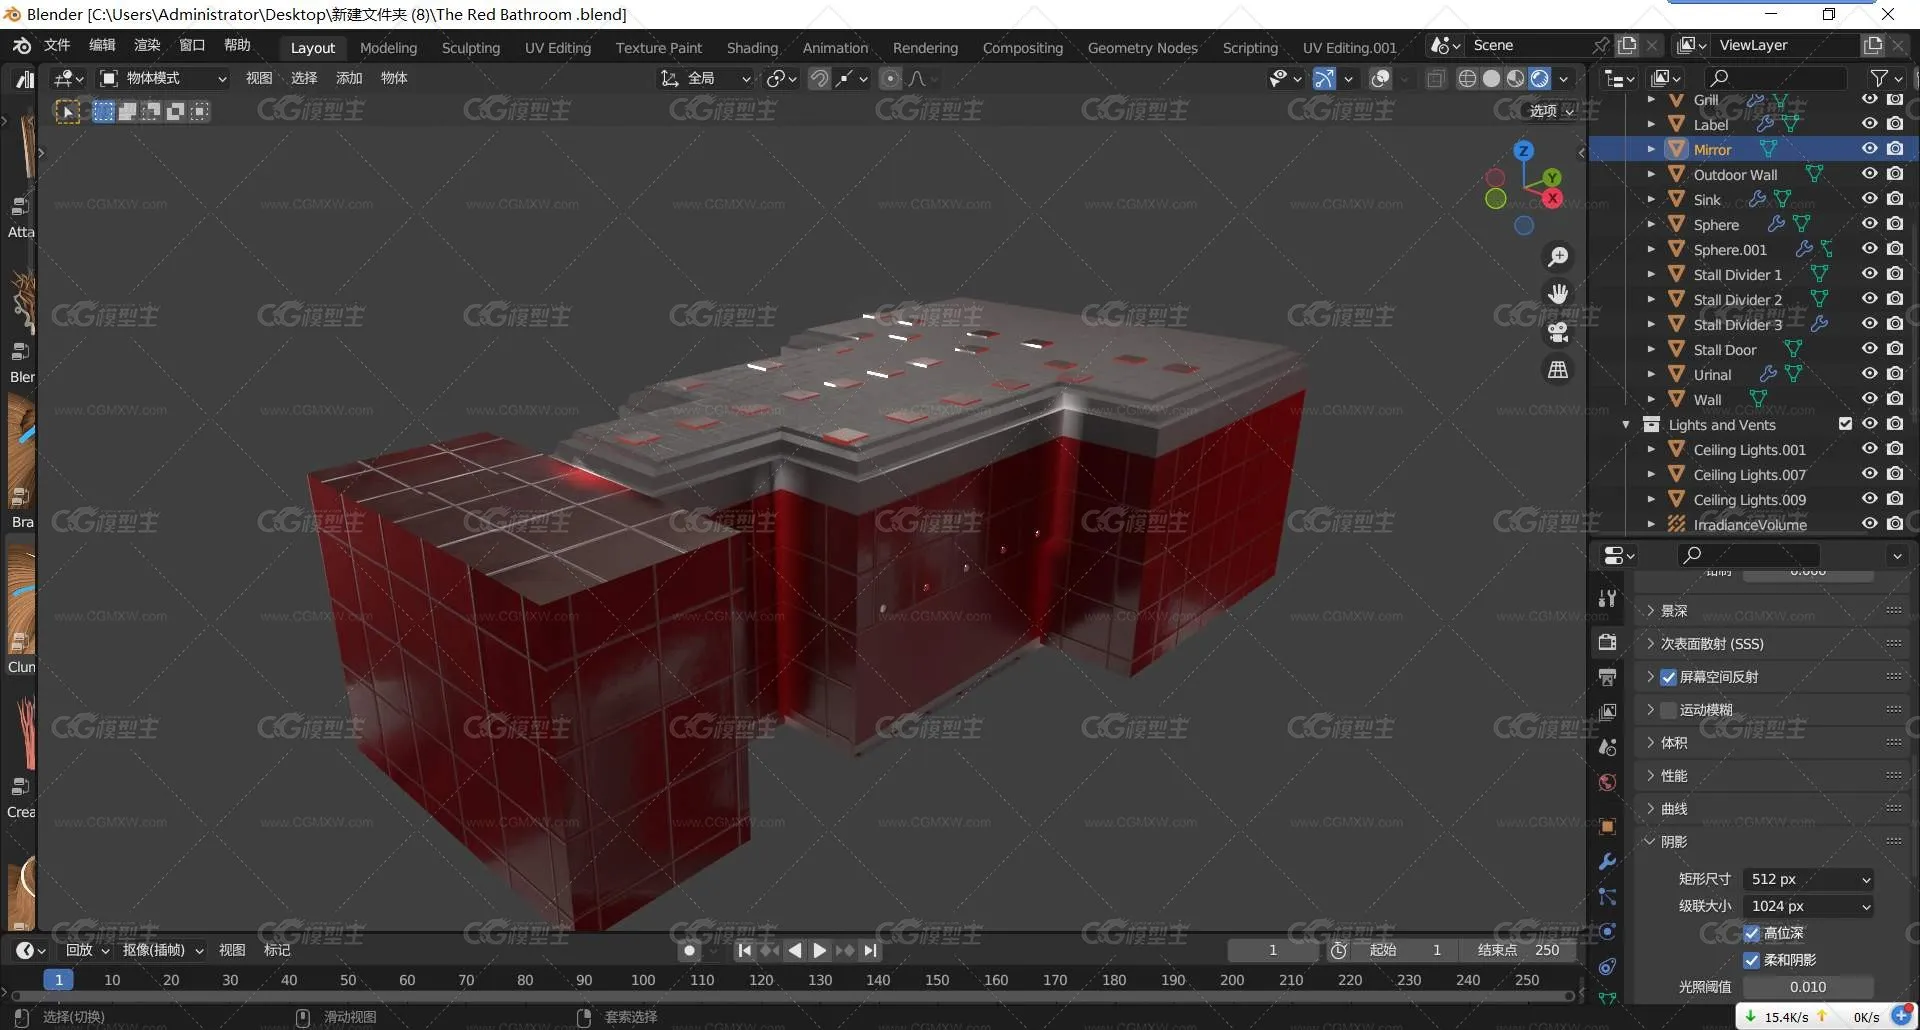Toggle the viewport gizmos display
1920x1030 pixels.
point(1324,79)
